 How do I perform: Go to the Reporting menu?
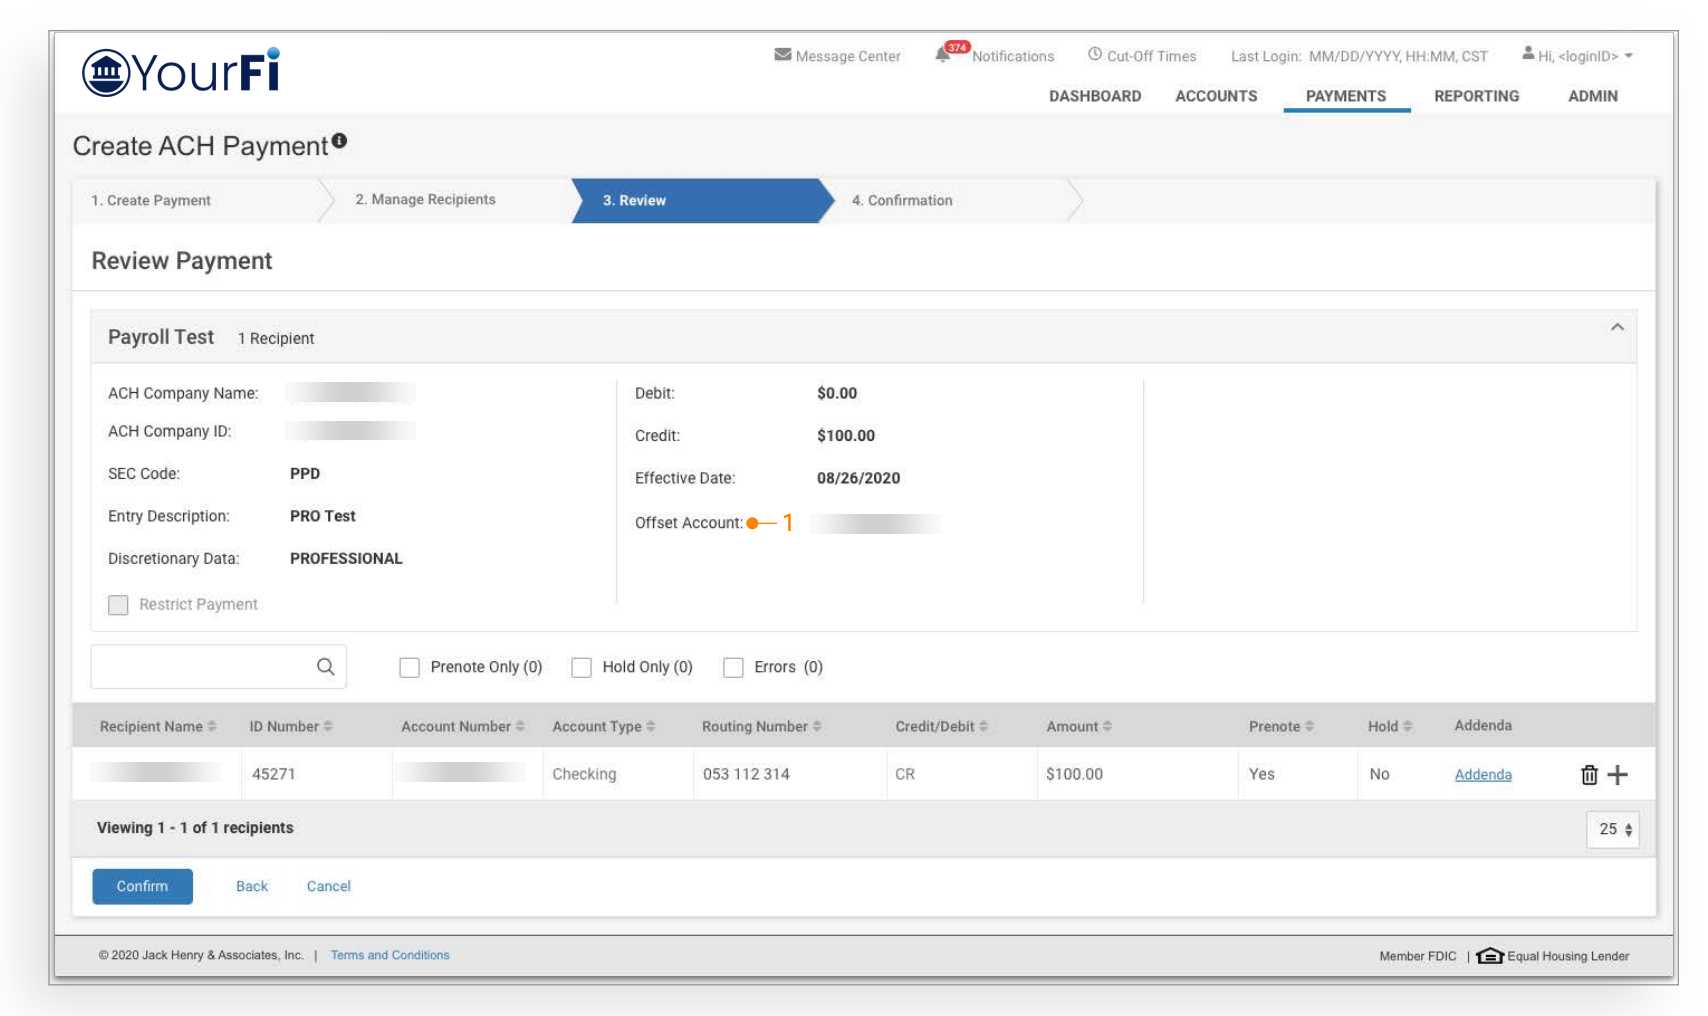coord(1476,96)
